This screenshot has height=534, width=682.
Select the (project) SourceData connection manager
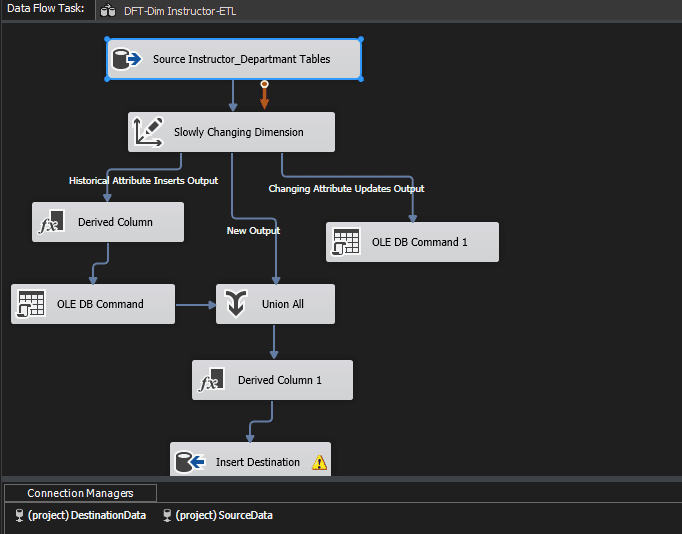pos(218,515)
